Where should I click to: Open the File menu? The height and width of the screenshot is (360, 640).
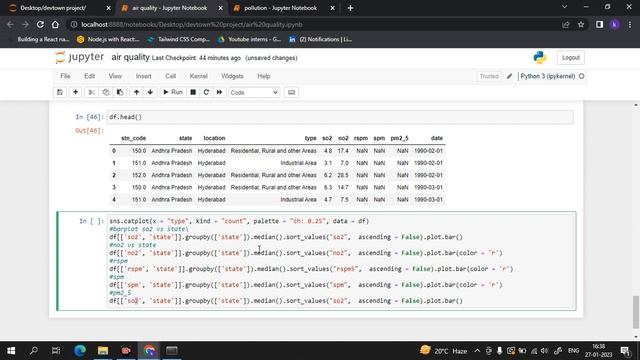pos(65,76)
